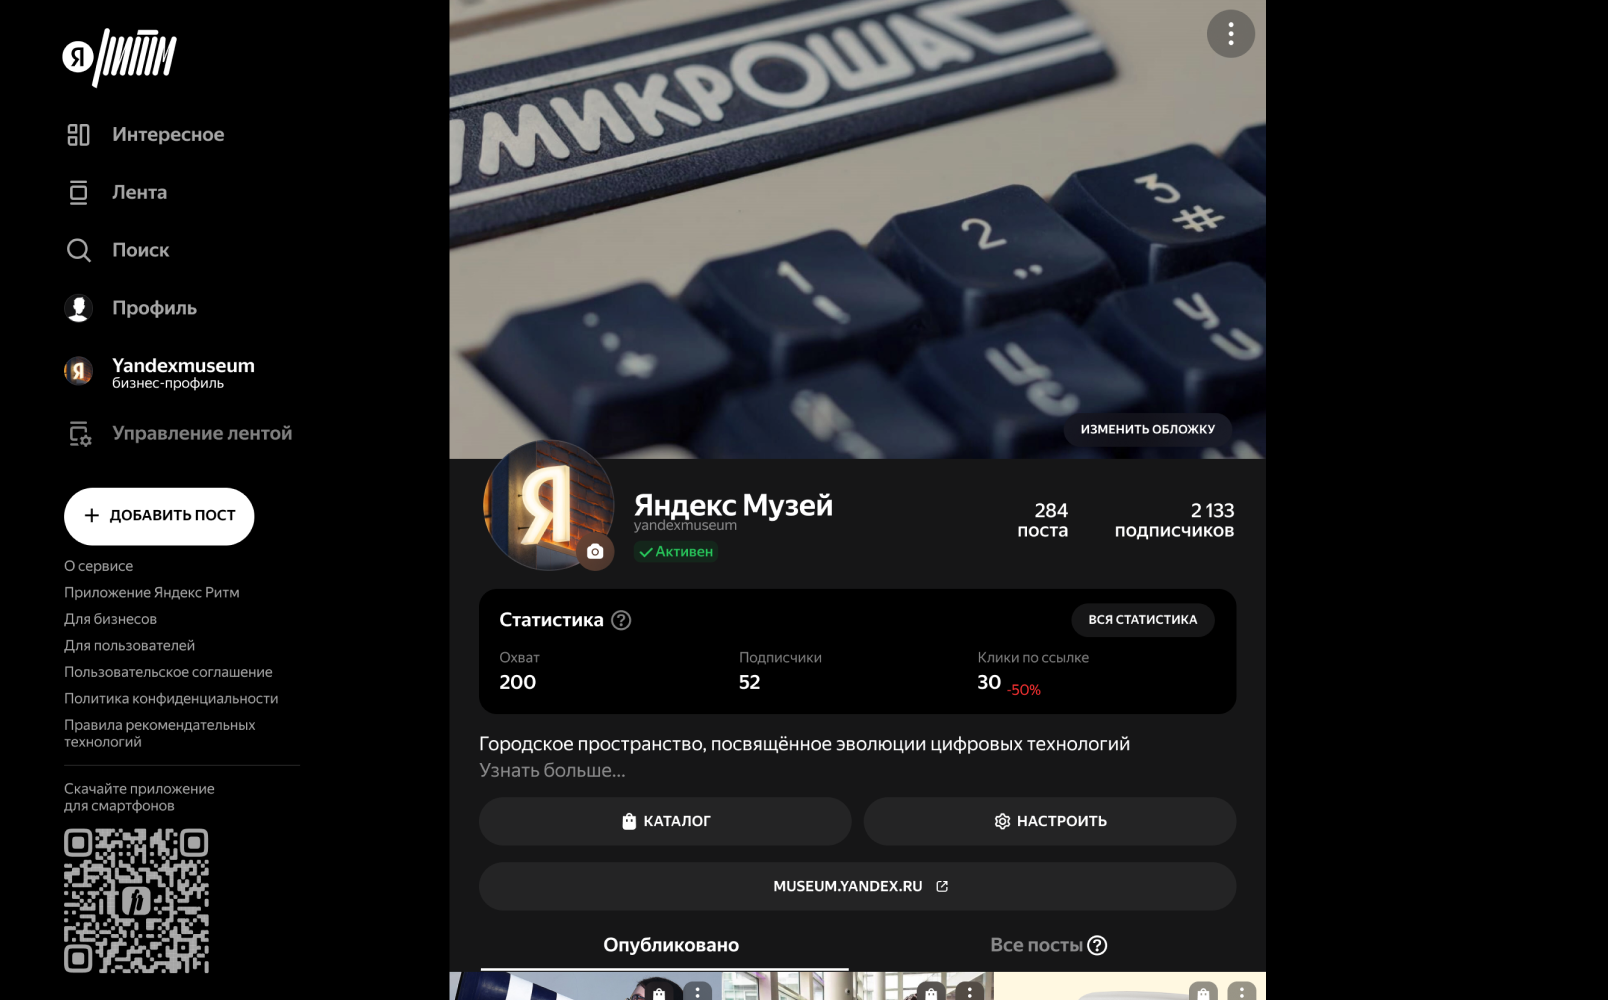Screen dimensions: 1608x1000
Task: Click the Подписчики value 52
Action: click(750, 682)
